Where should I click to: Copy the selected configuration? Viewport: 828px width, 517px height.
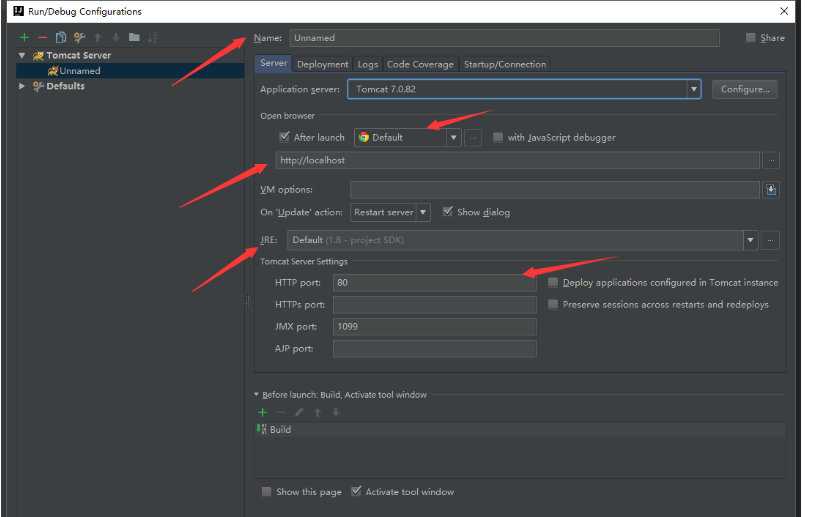[x=61, y=37]
